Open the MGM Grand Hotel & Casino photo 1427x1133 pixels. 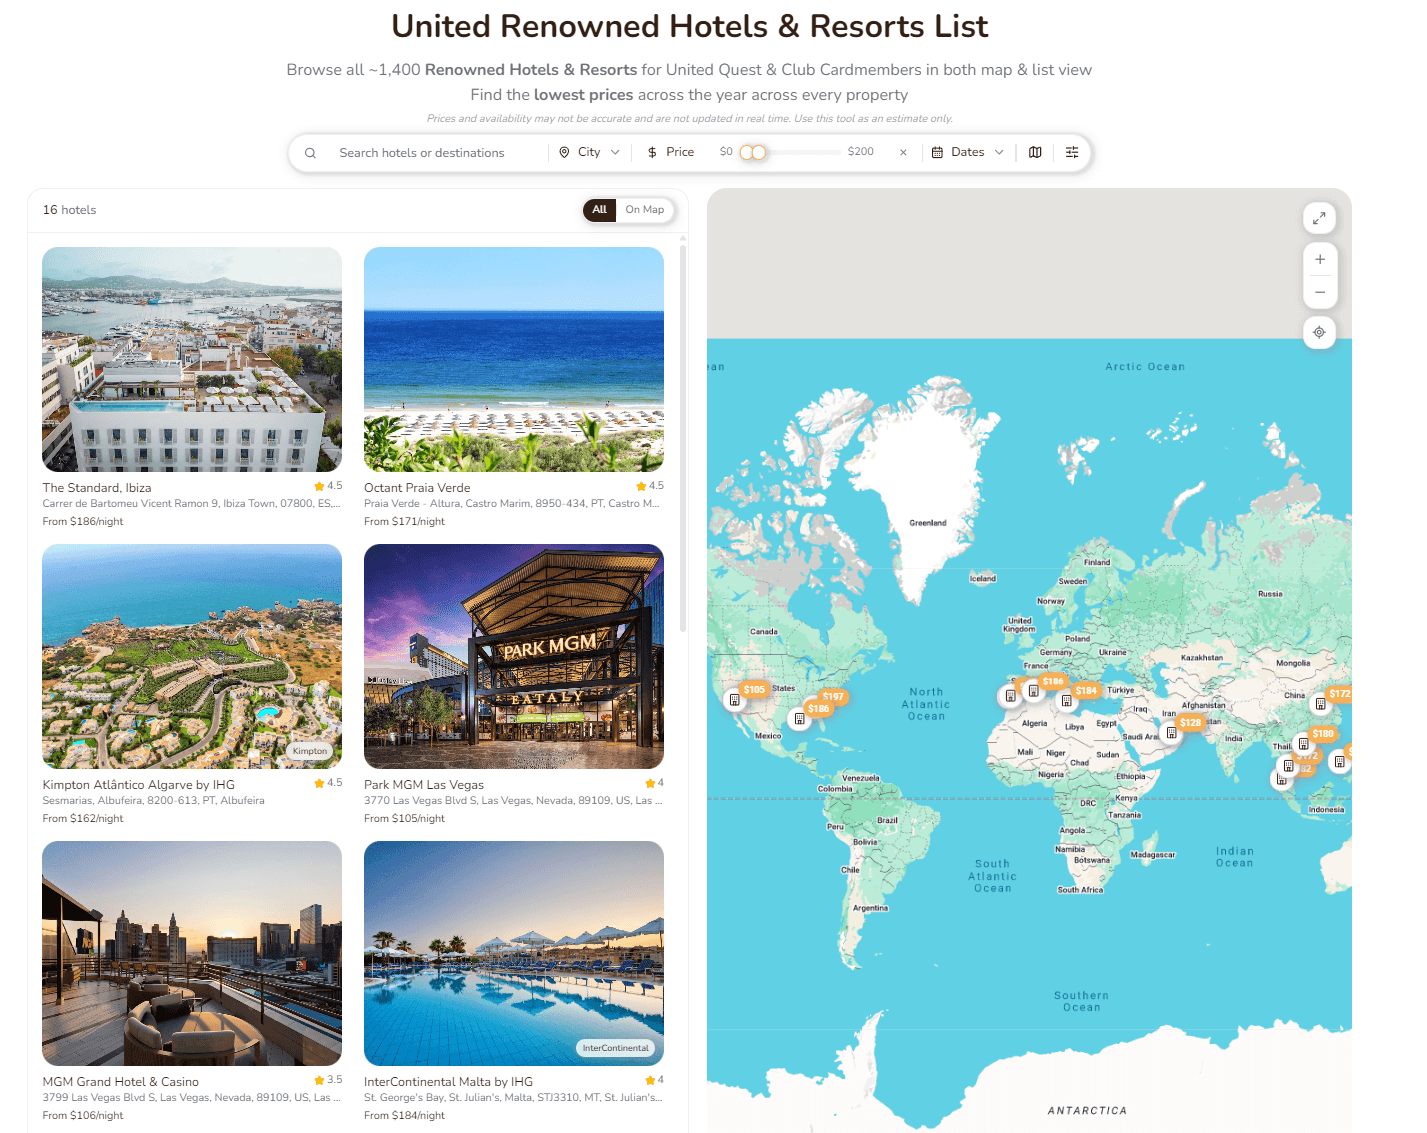(192, 953)
